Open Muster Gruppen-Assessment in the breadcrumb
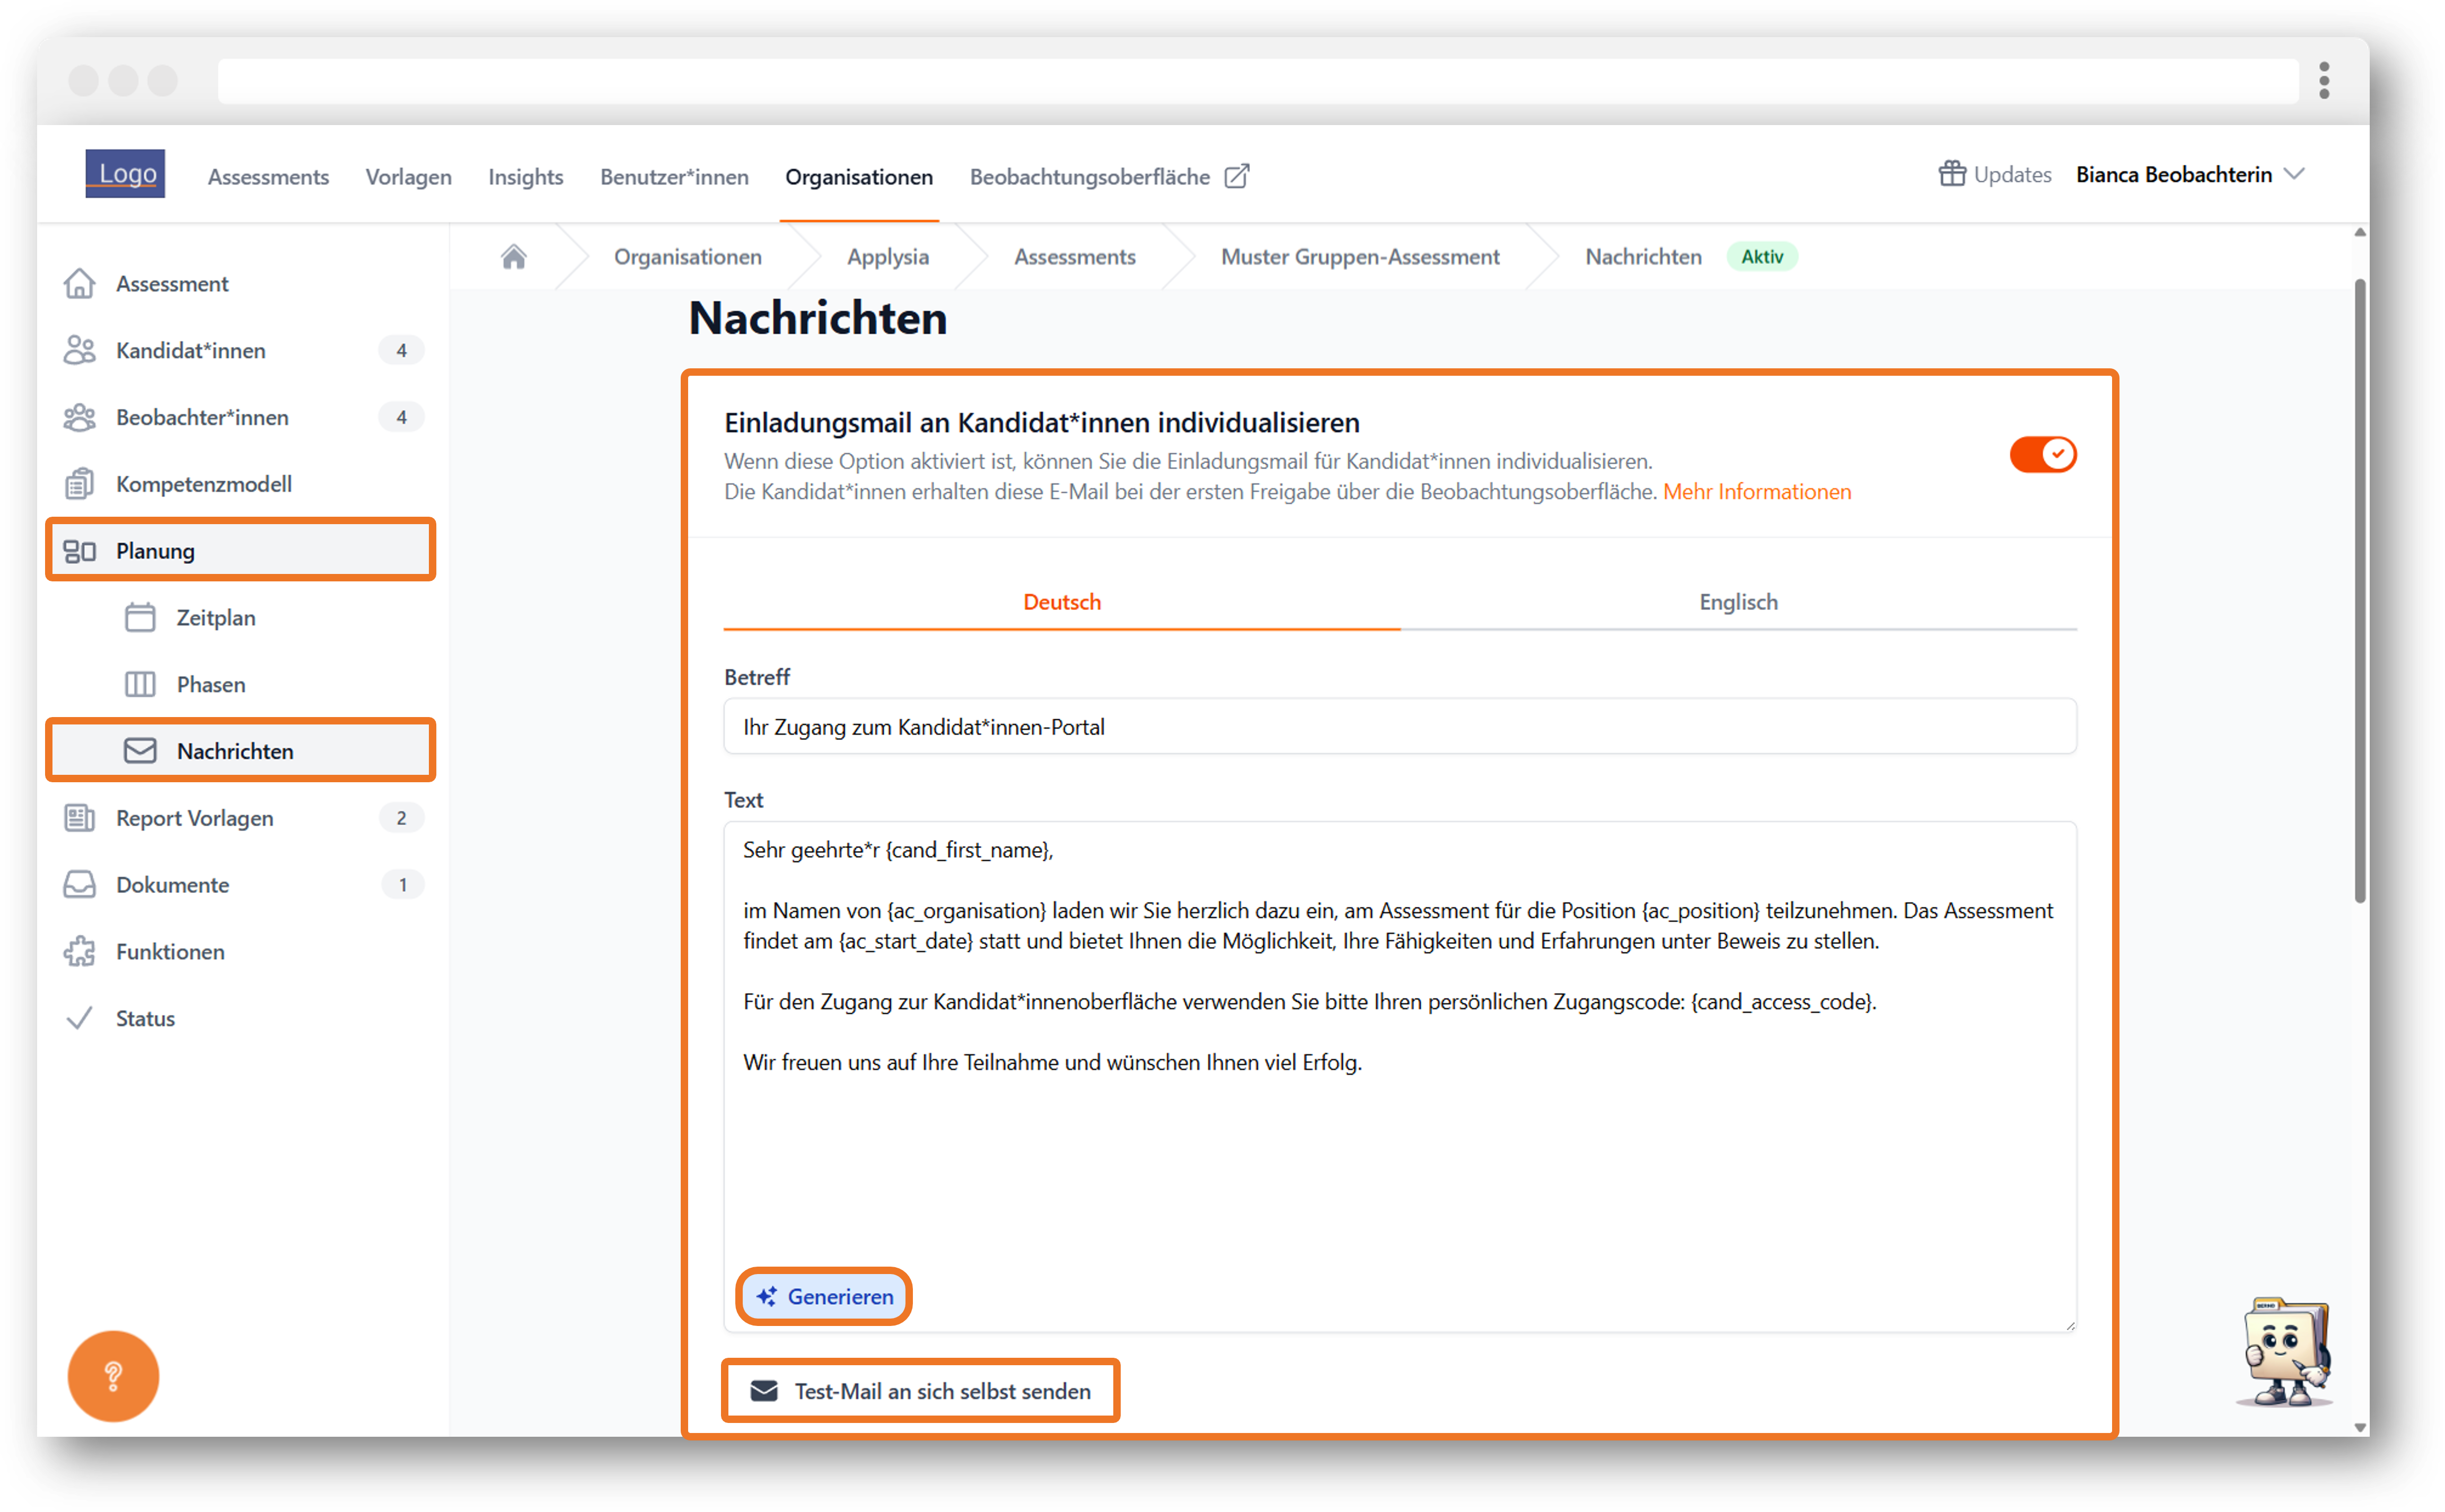The image size is (2445, 1512). [x=1360, y=257]
